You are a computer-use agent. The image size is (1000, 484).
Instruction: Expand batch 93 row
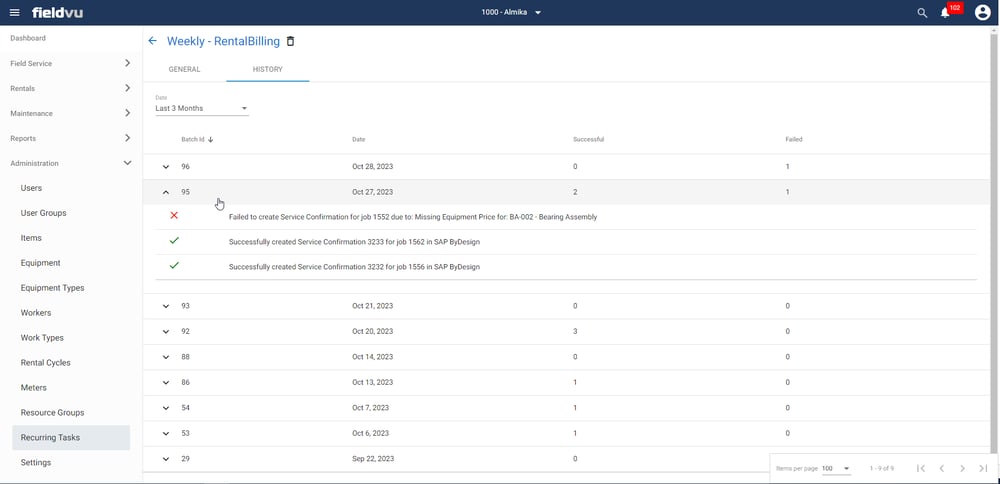click(x=166, y=306)
